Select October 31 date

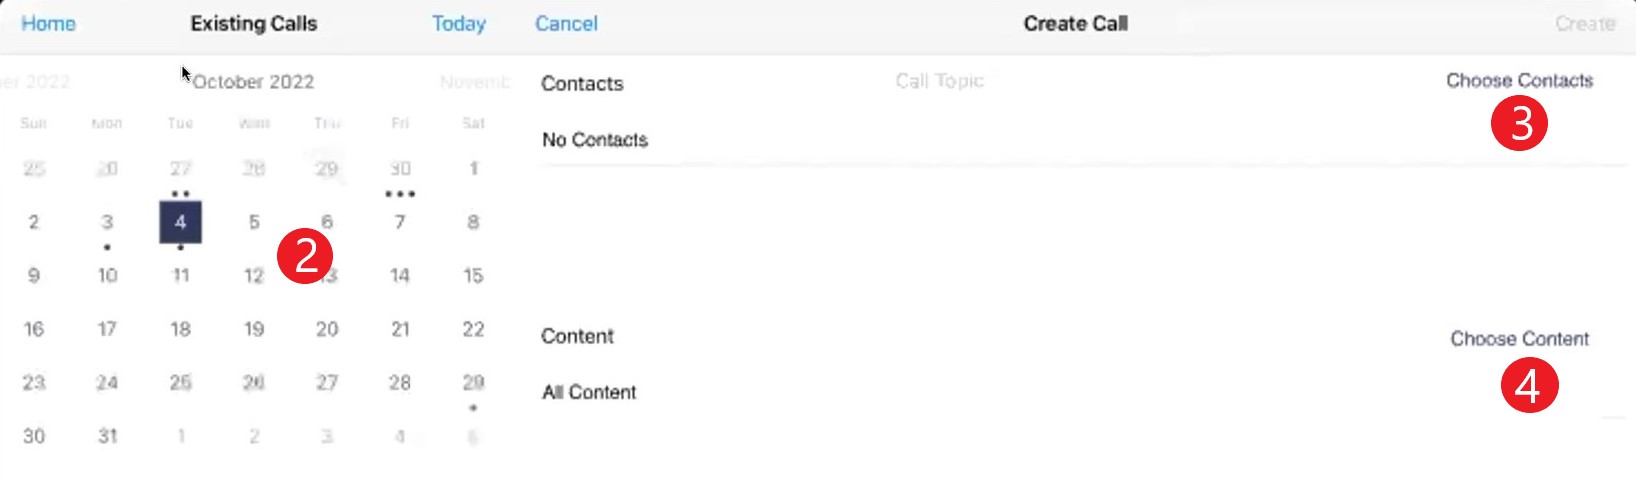107,436
